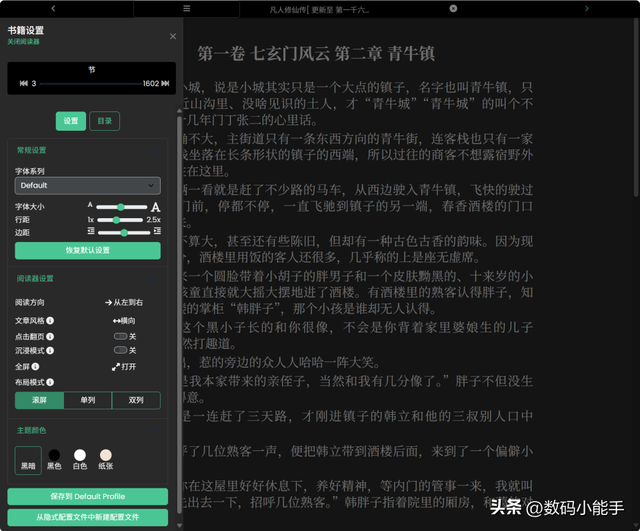Select the 黑色 theme swatch

54,459
